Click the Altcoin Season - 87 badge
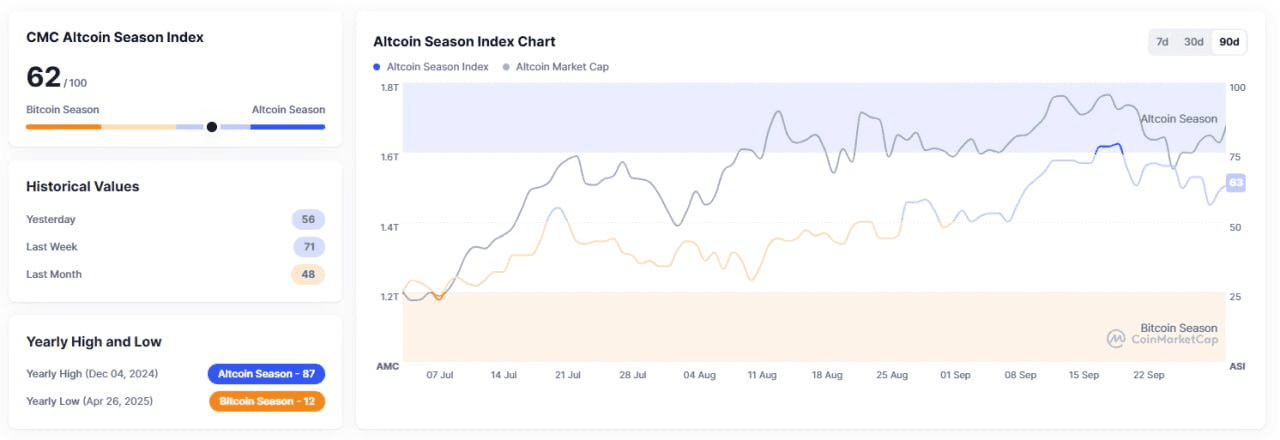 point(266,374)
